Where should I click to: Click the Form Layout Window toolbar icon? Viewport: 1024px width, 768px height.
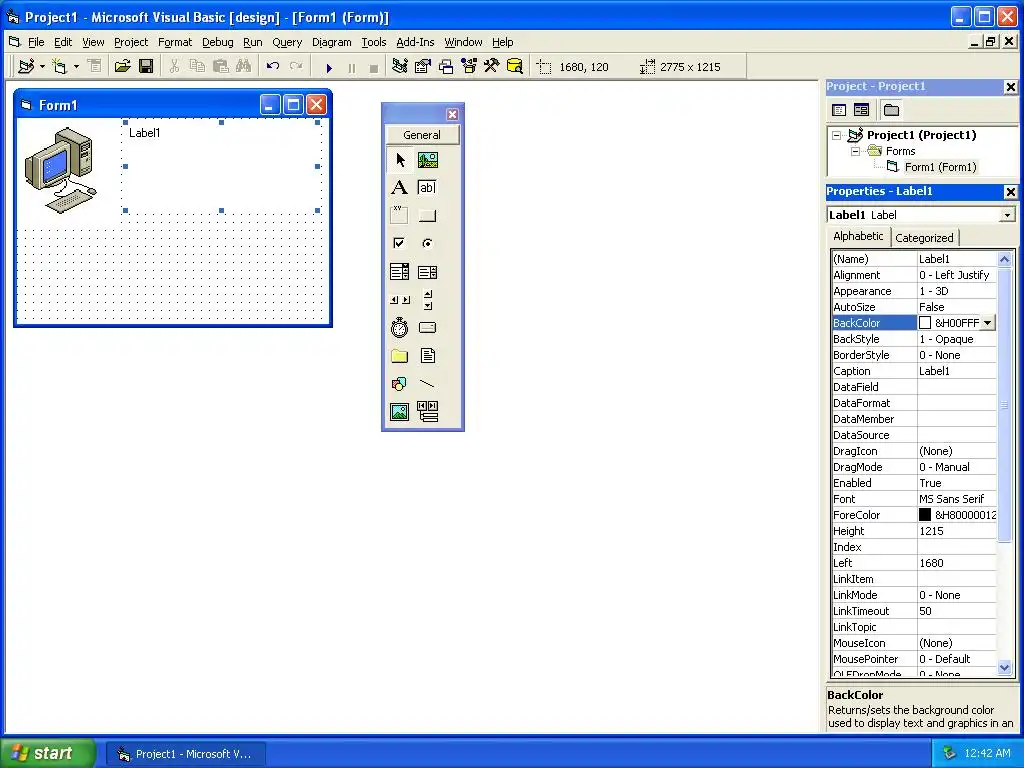(446, 67)
